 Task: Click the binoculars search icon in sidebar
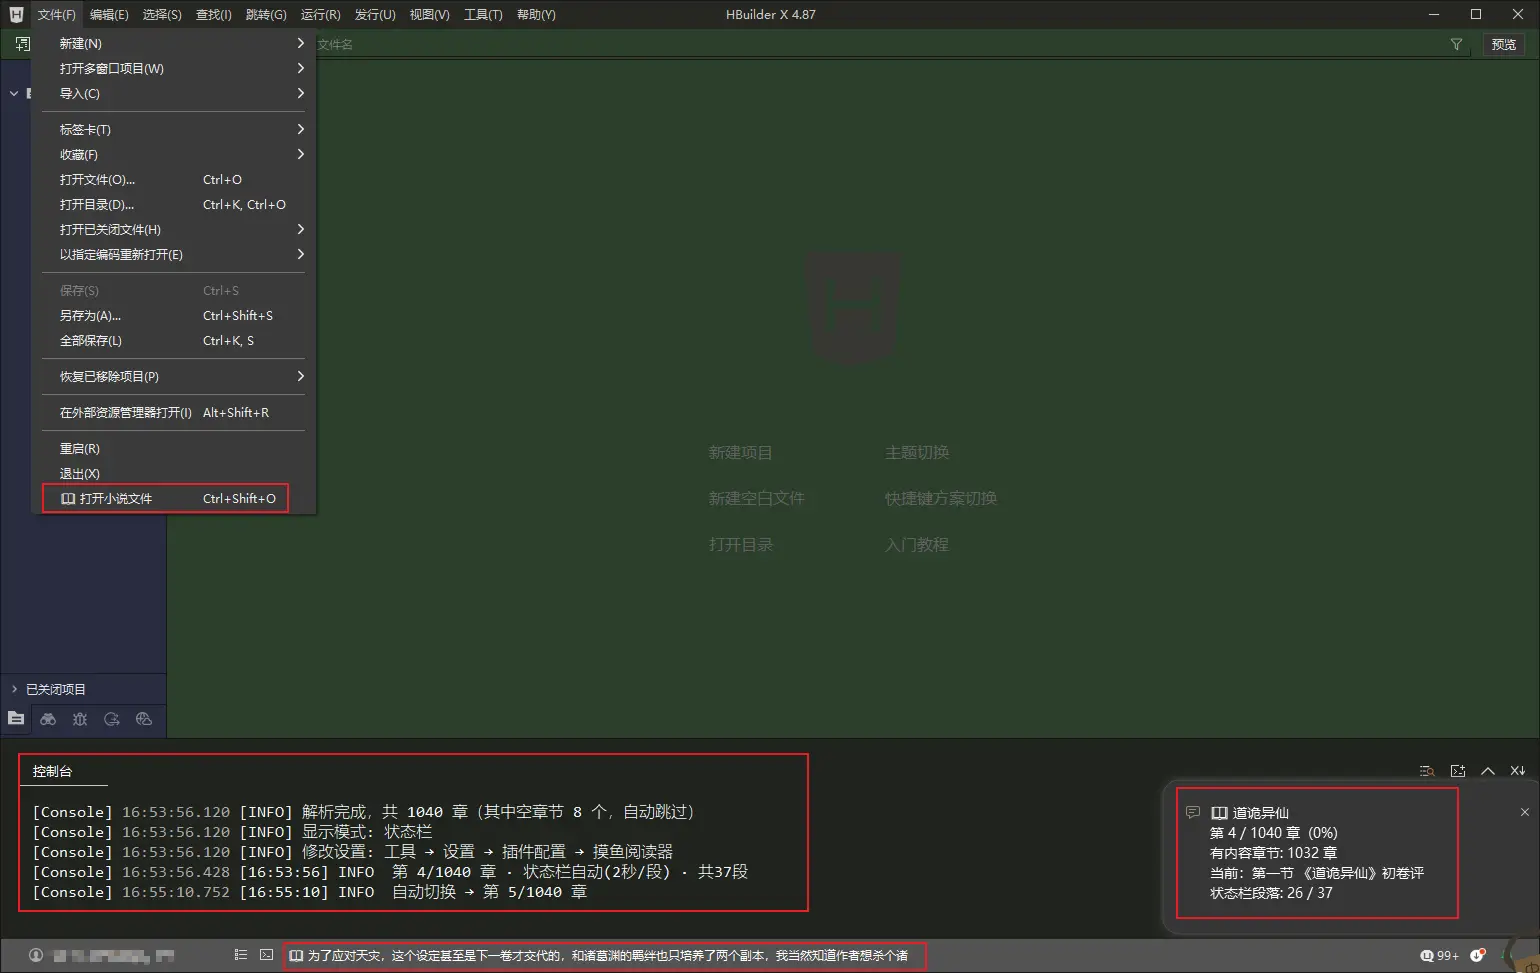(48, 719)
